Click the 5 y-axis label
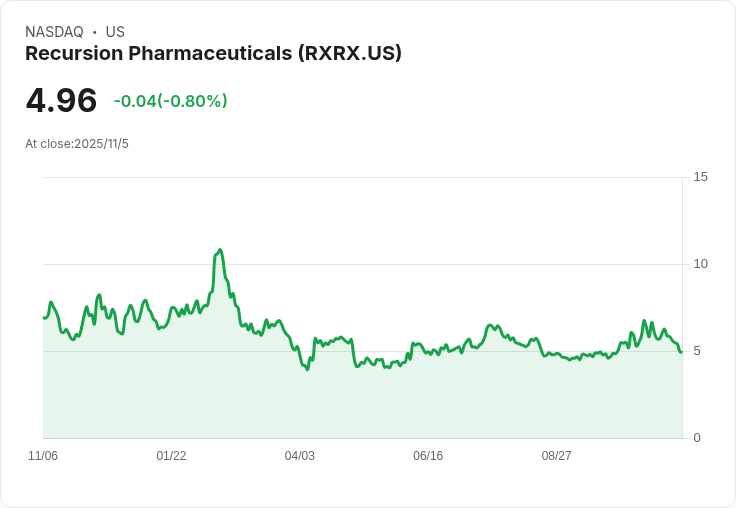The height and width of the screenshot is (508, 736). click(697, 351)
